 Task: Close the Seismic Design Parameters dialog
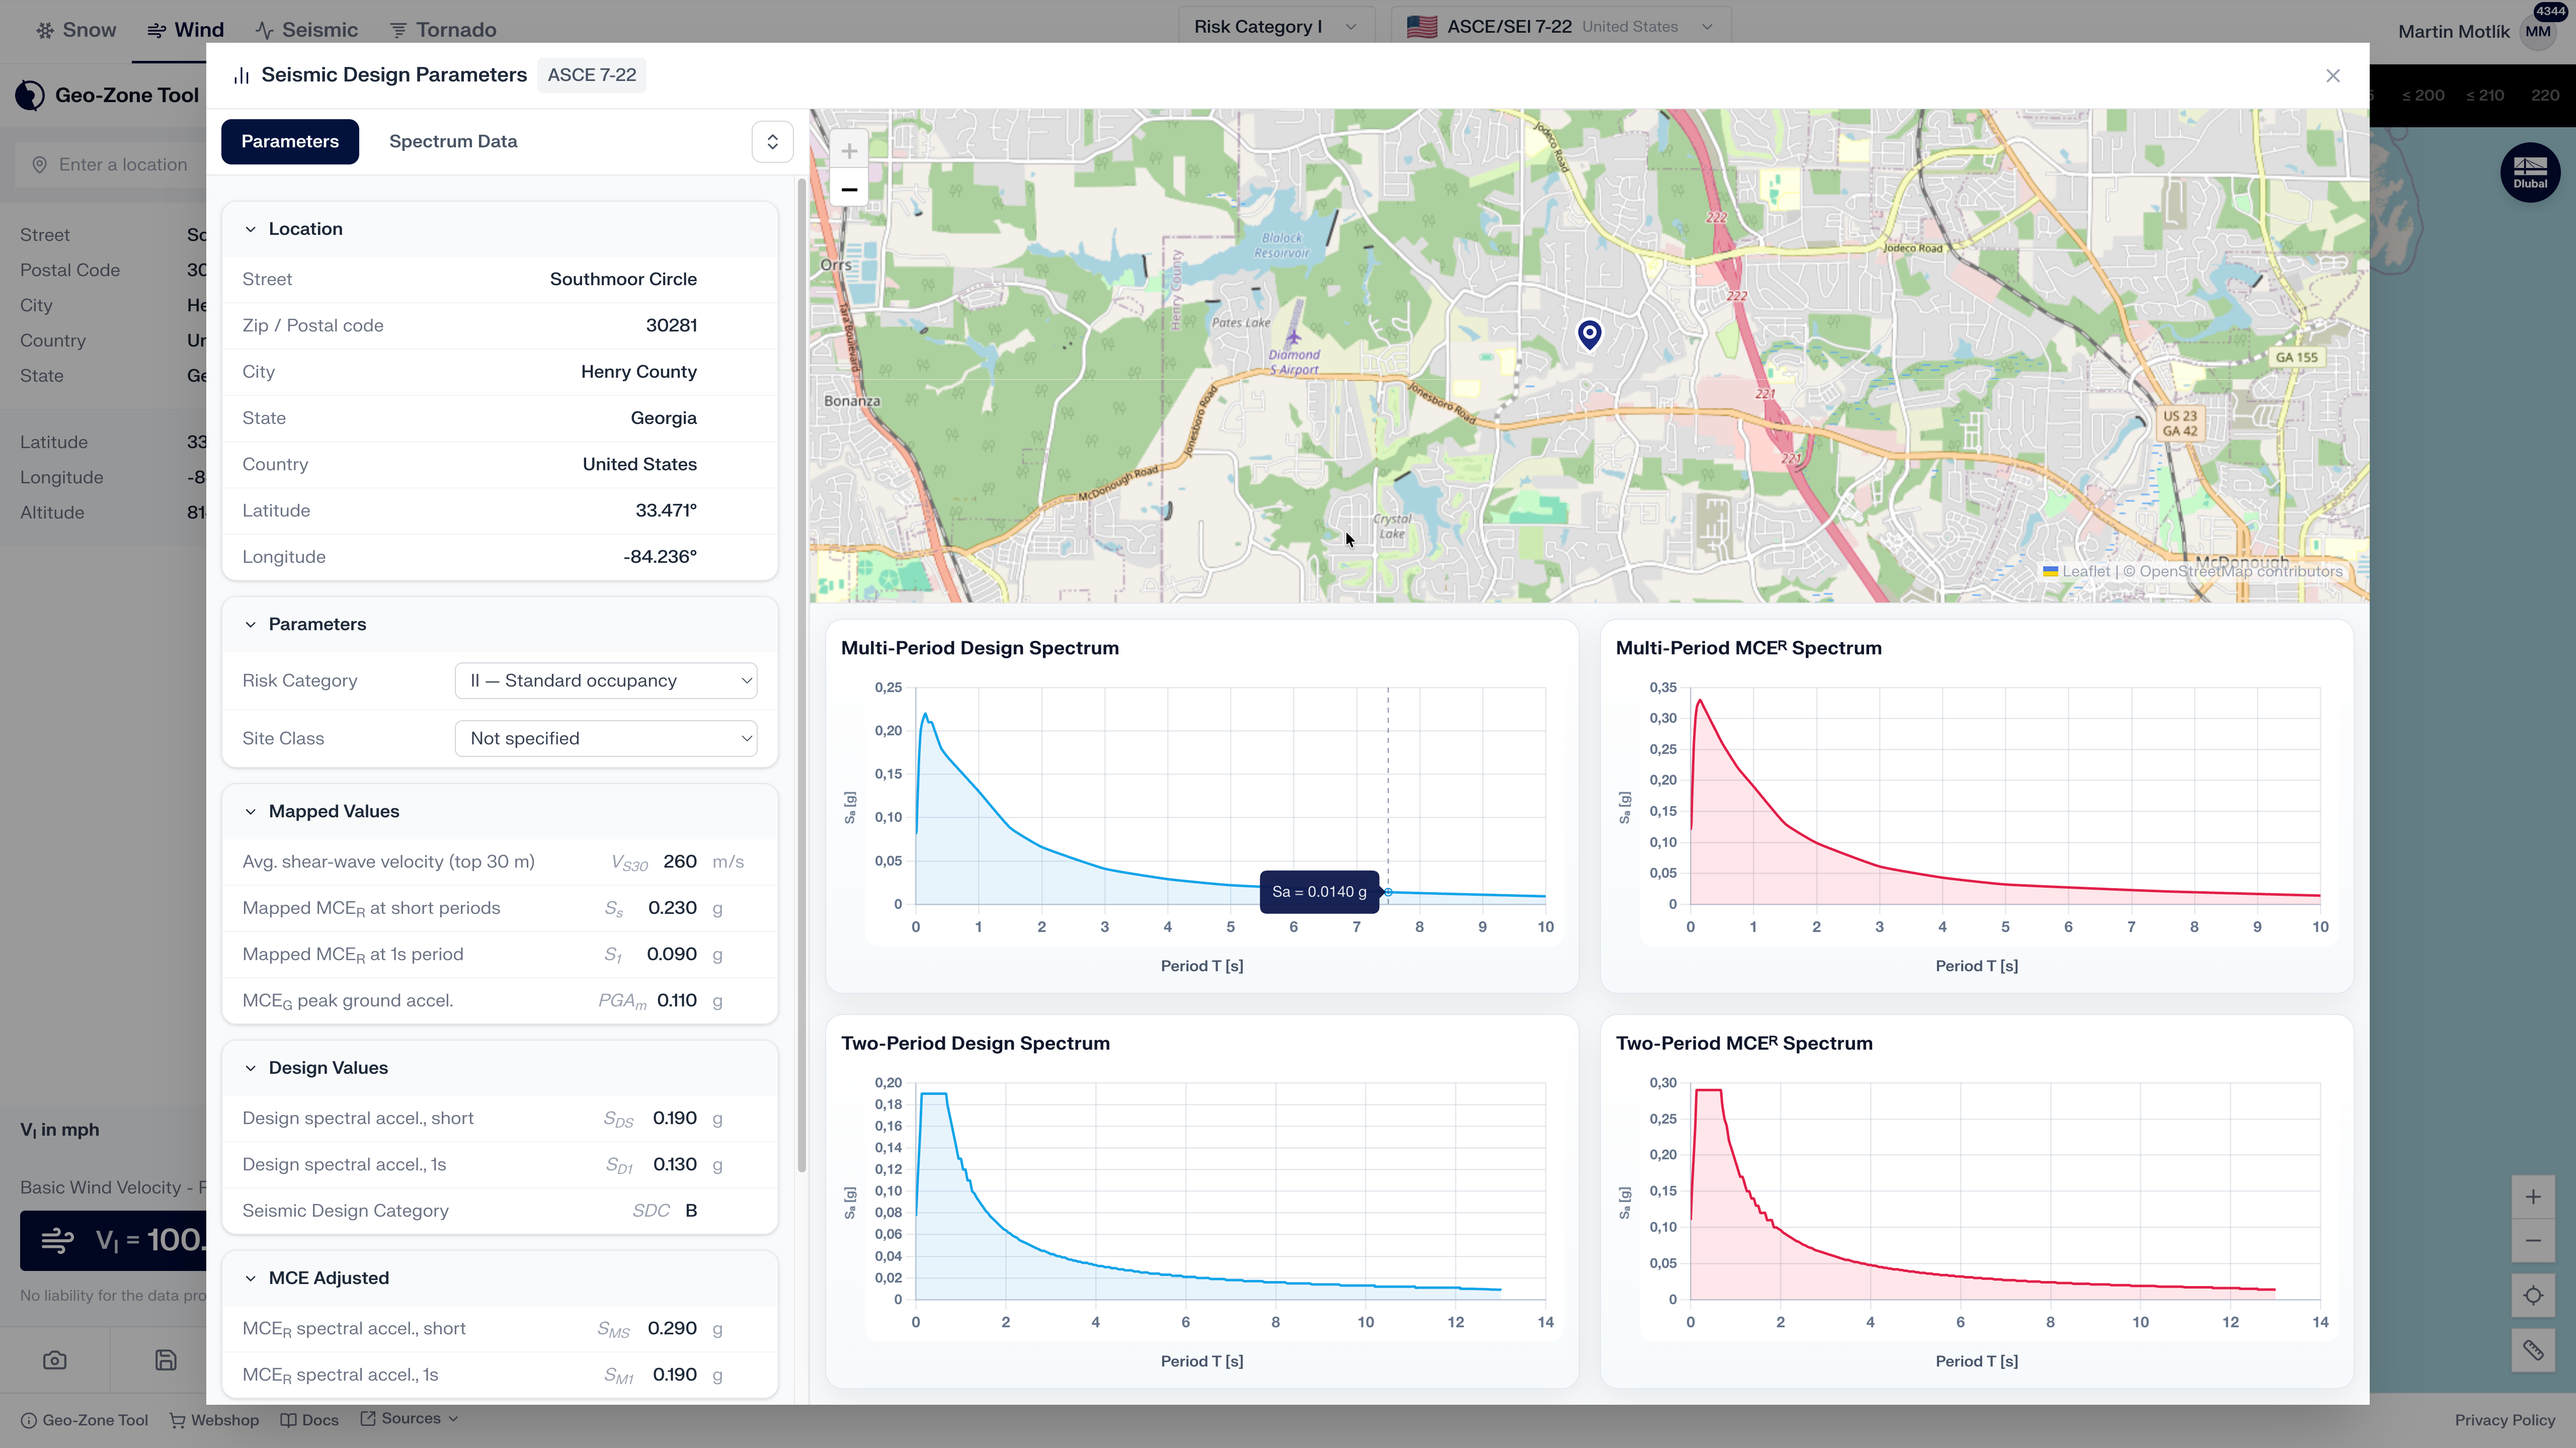[2332, 76]
